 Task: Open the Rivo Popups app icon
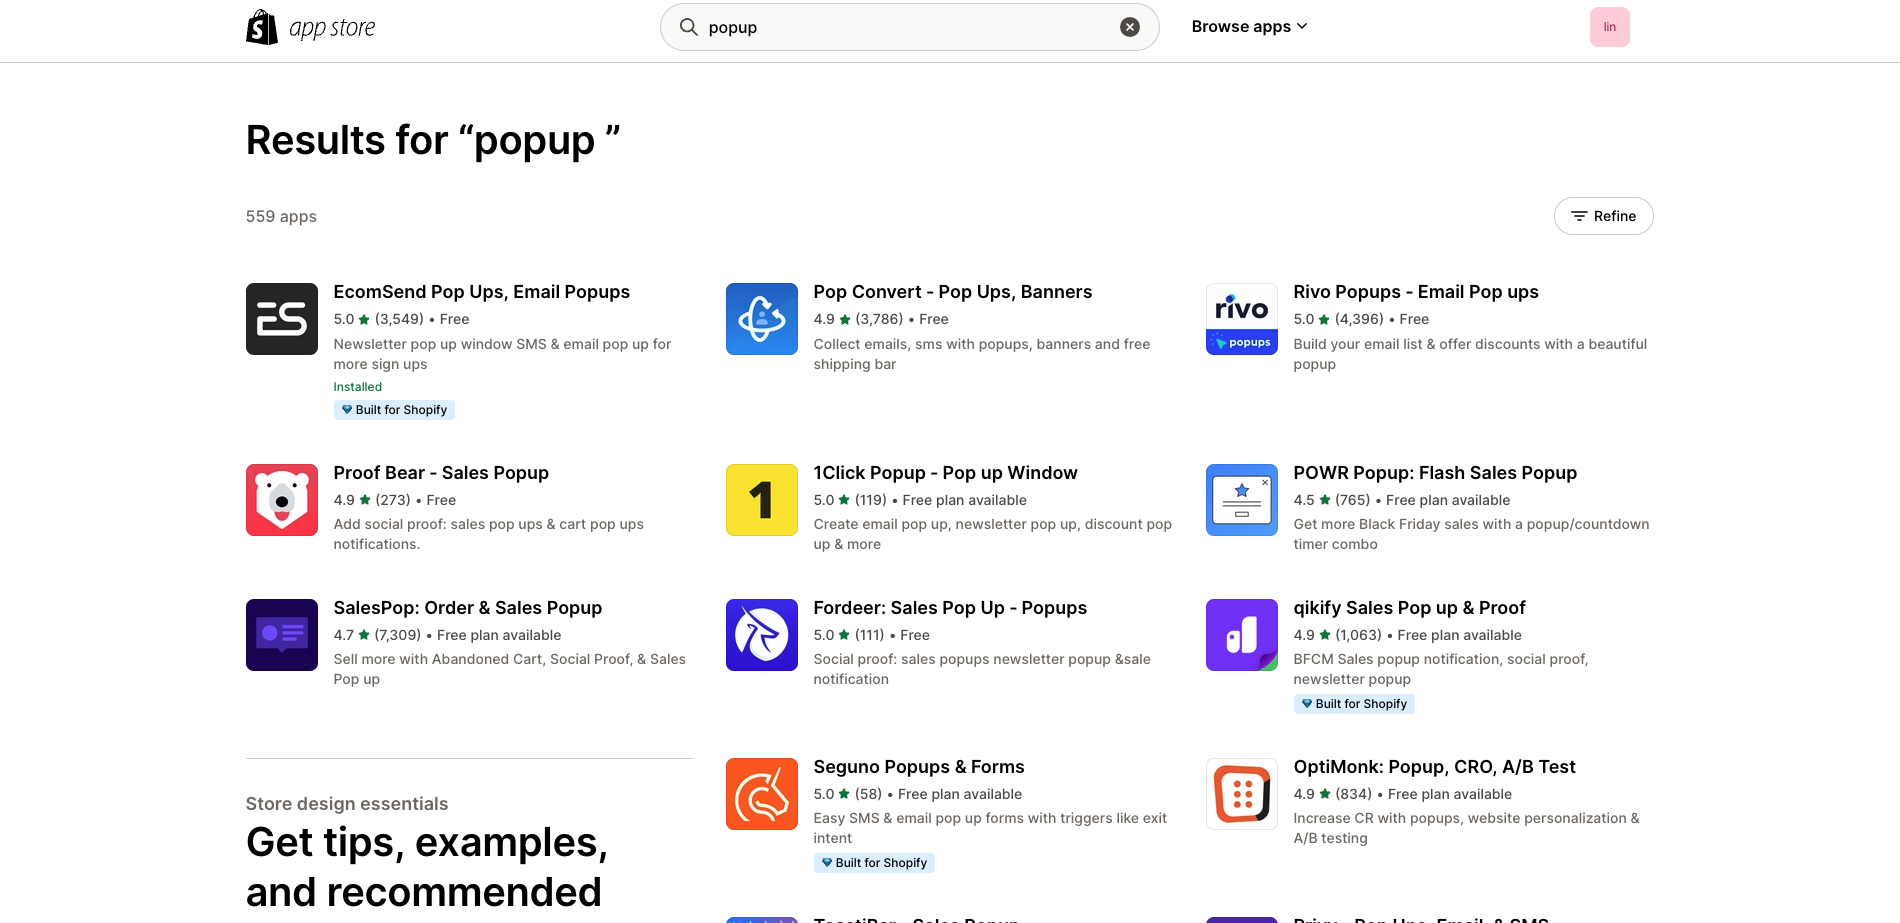tap(1242, 319)
